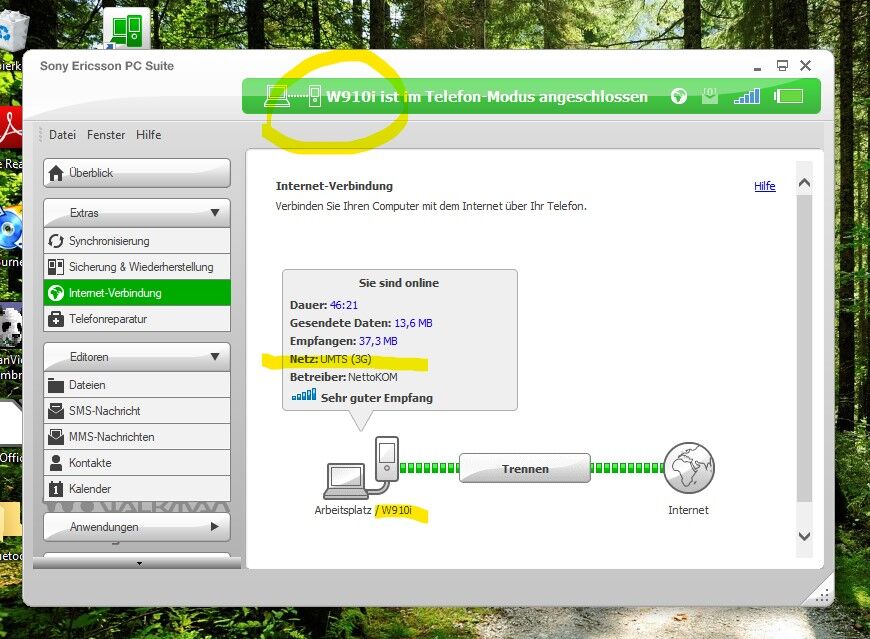Viewport: 870px width, 639px height.
Task: Click the large Internet globe illustration
Action: [689, 468]
